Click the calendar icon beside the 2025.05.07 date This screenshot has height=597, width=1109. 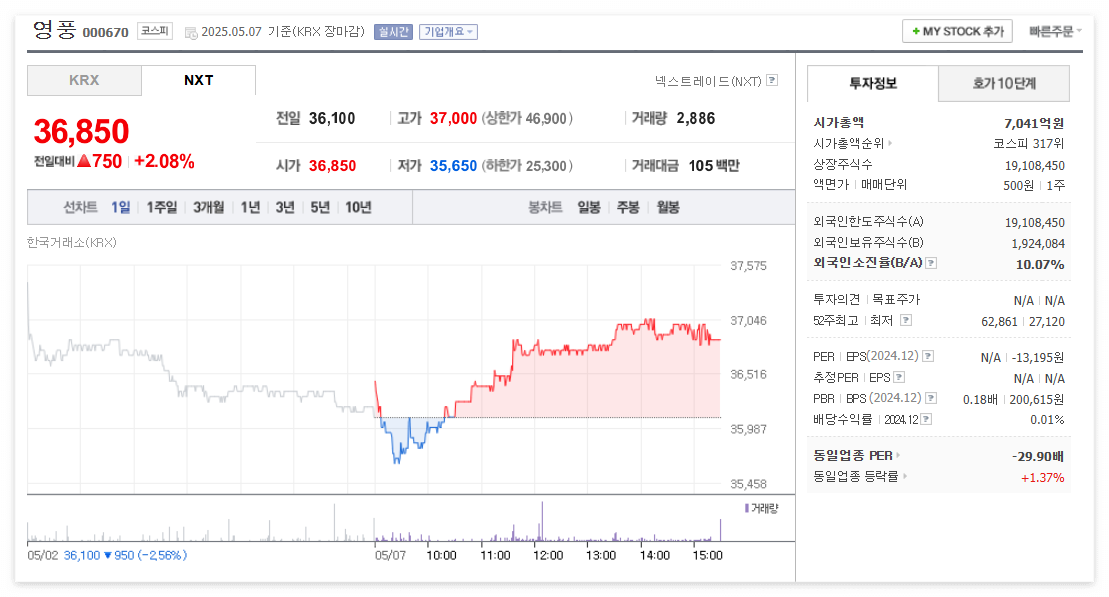tap(189, 31)
